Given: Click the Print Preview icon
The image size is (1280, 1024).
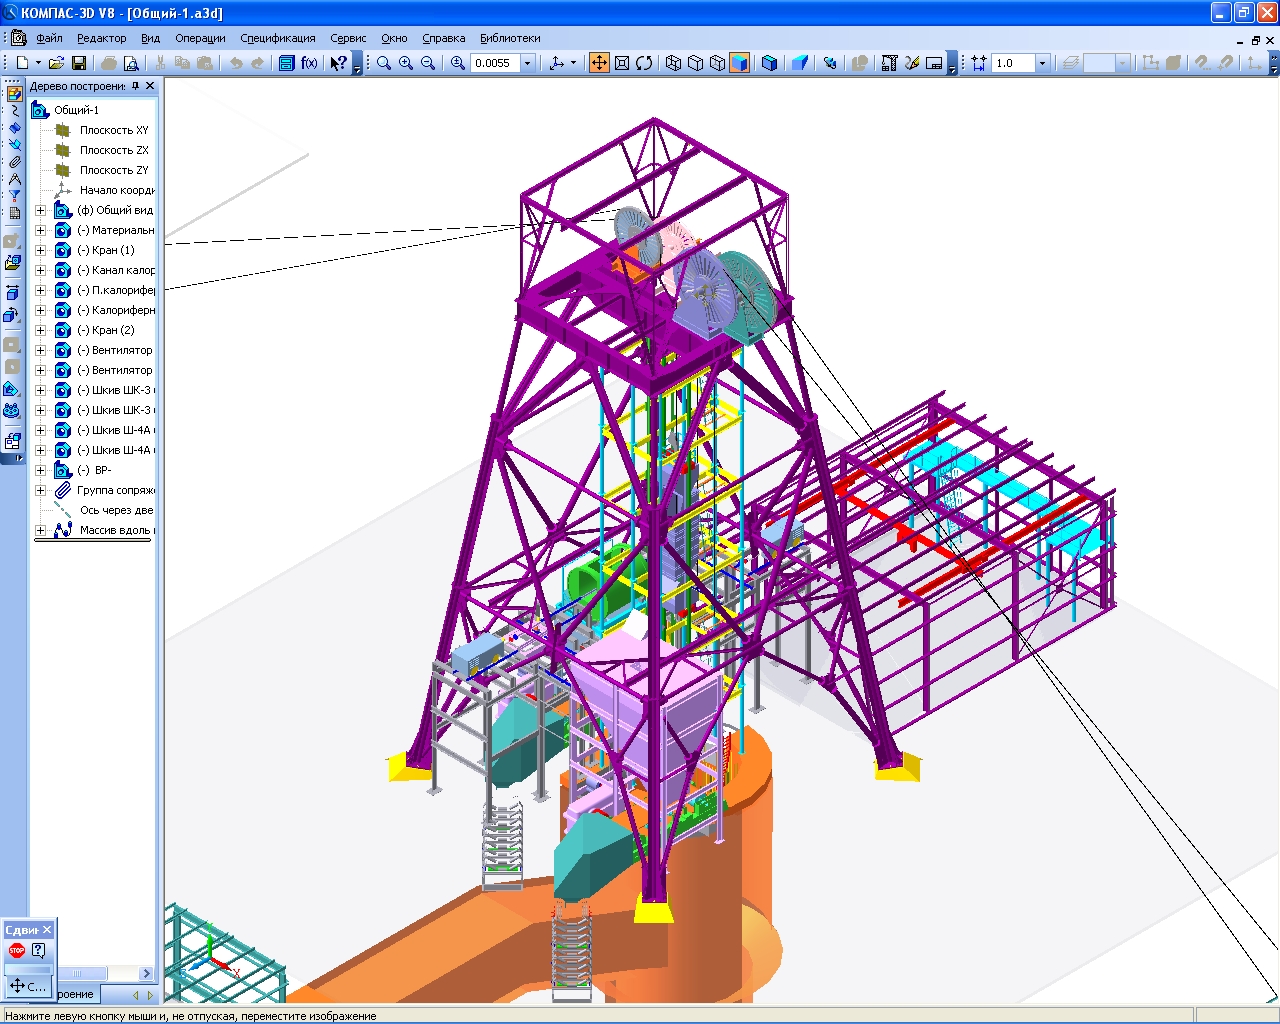Looking at the screenshot, I should (x=131, y=63).
